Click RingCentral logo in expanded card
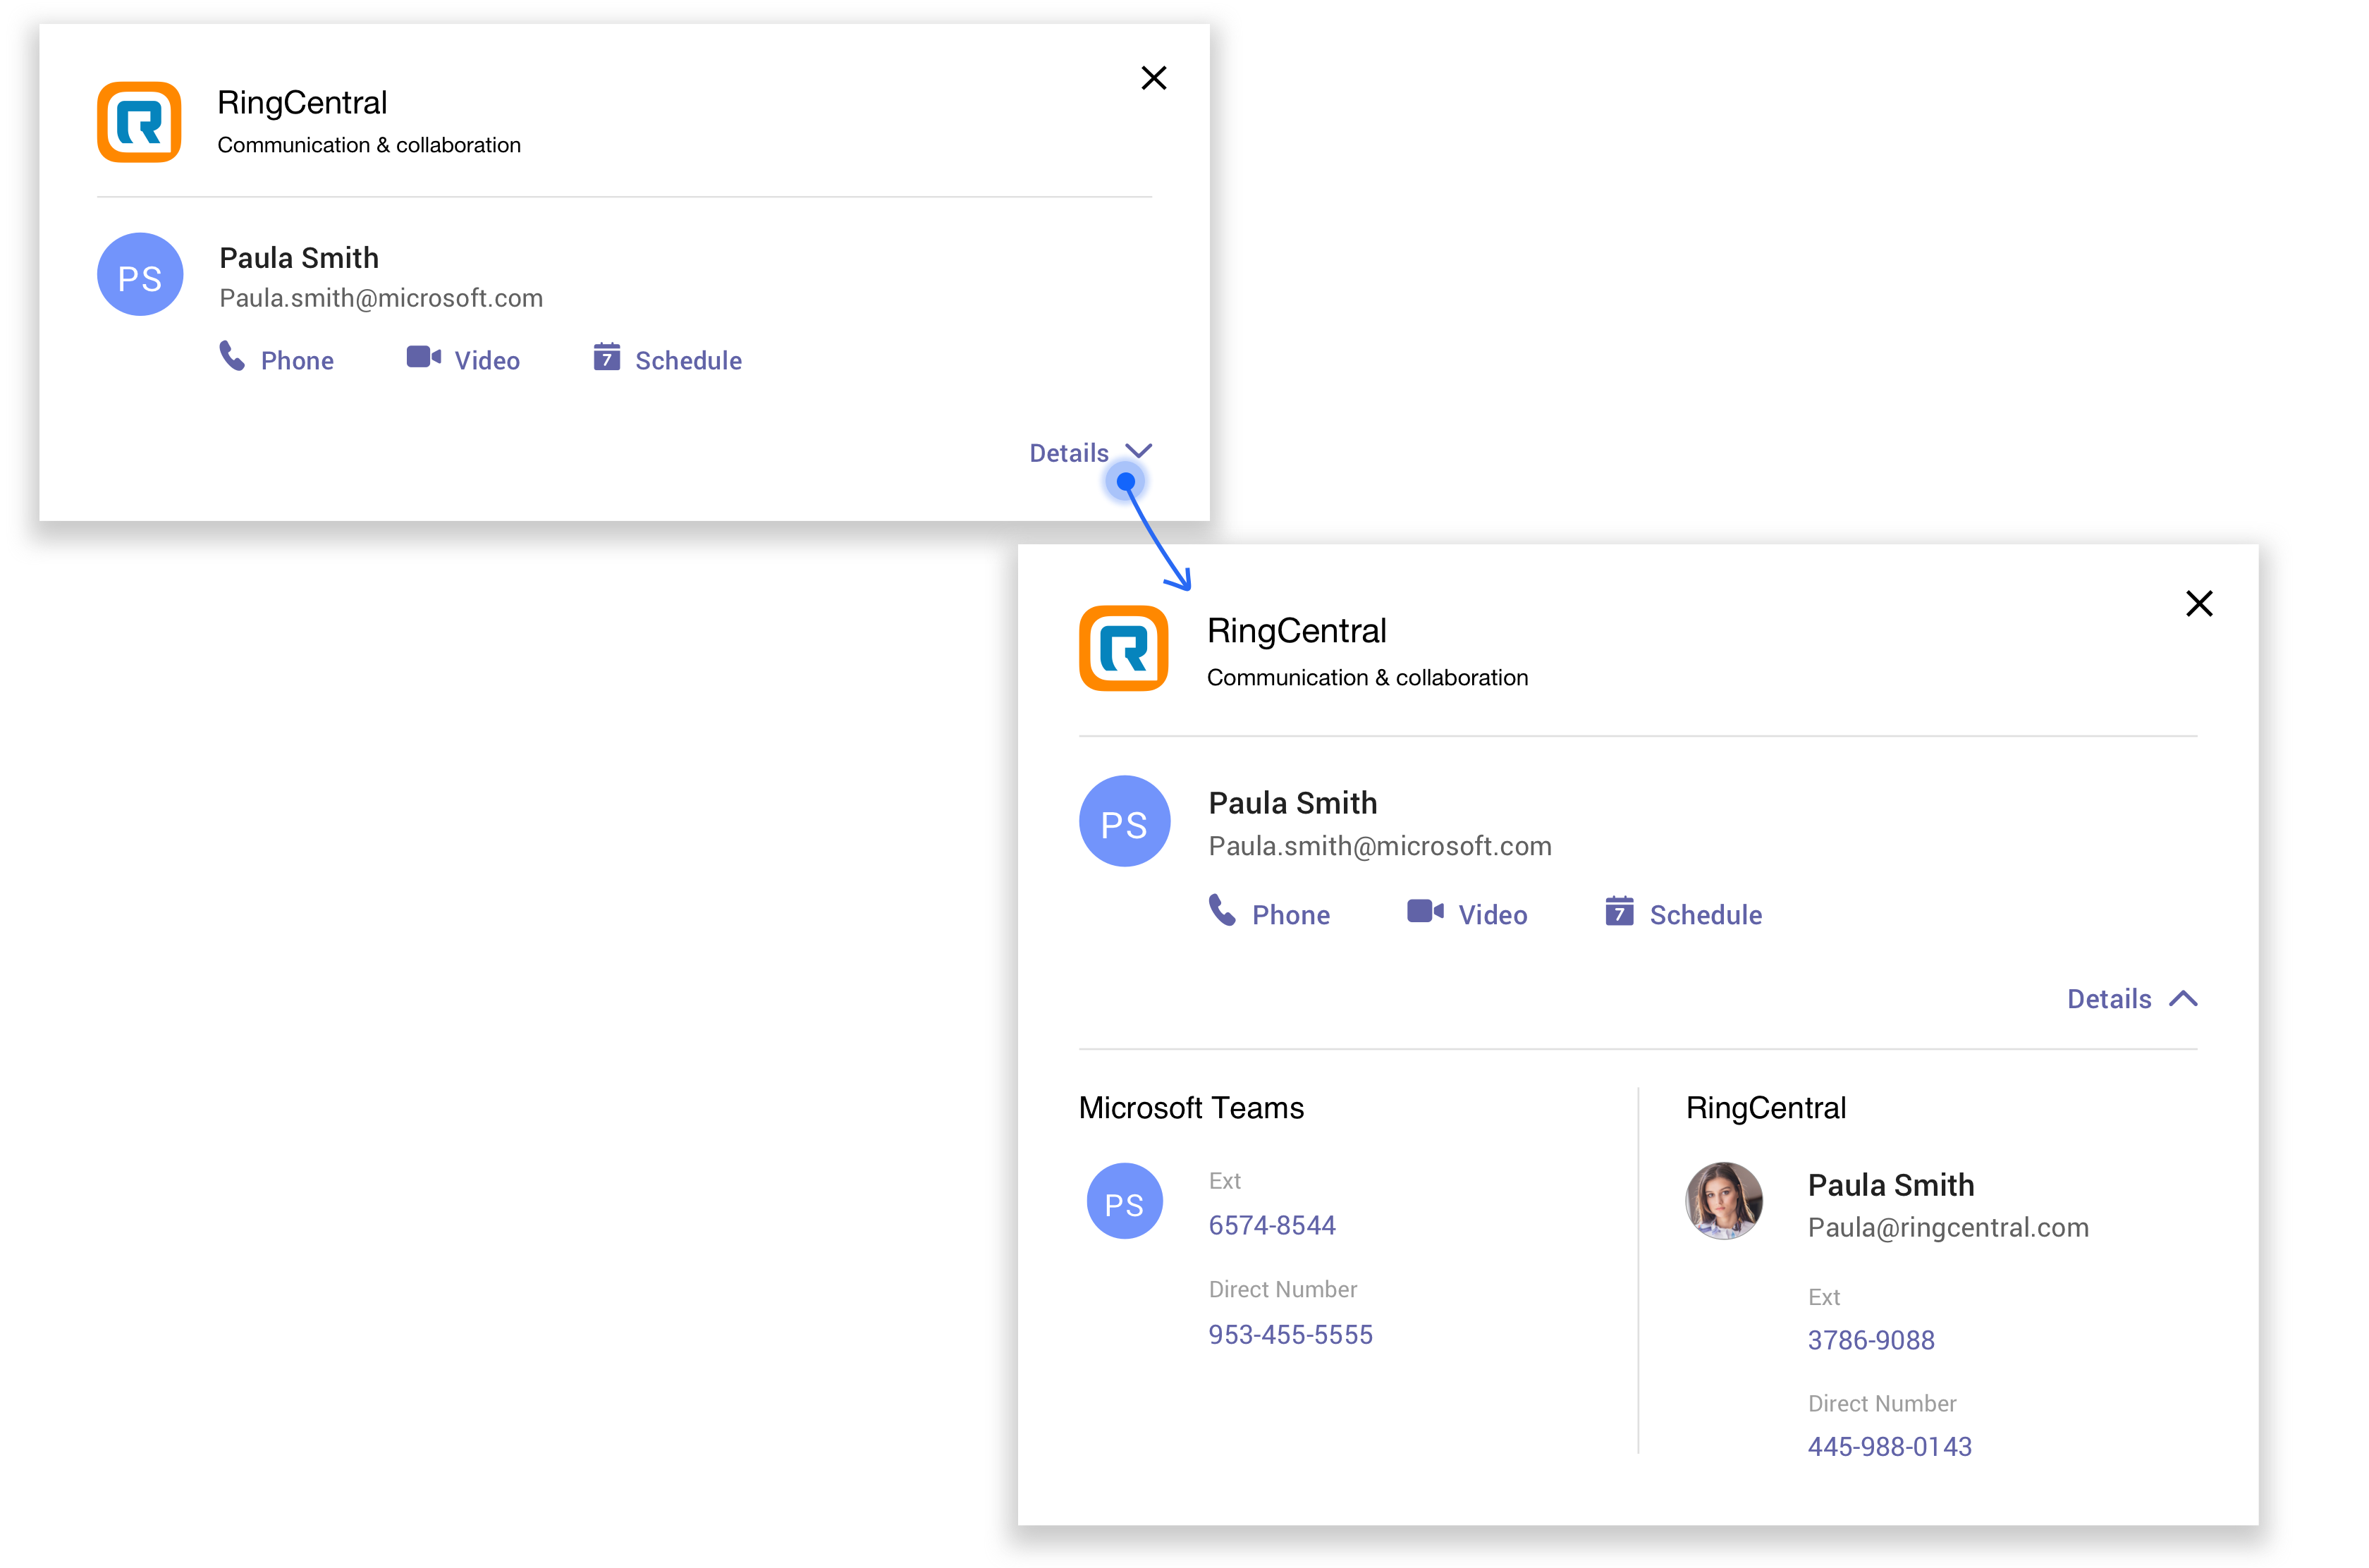Image resolution: width=2369 pixels, height=1568 pixels. pos(1123,648)
